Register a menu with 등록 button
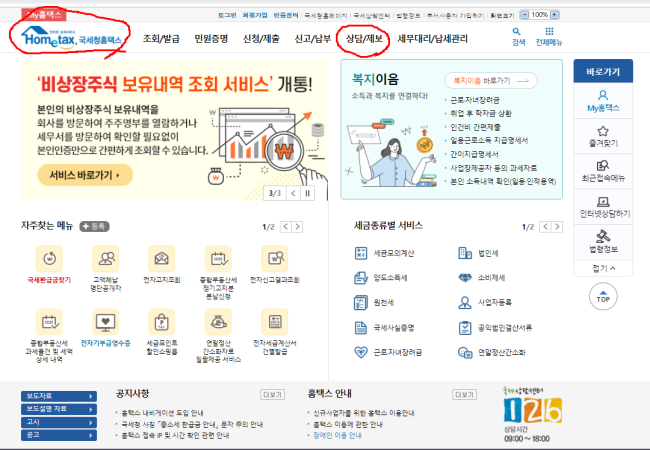The width and height of the screenshot is (650, 450). [95, 226]
